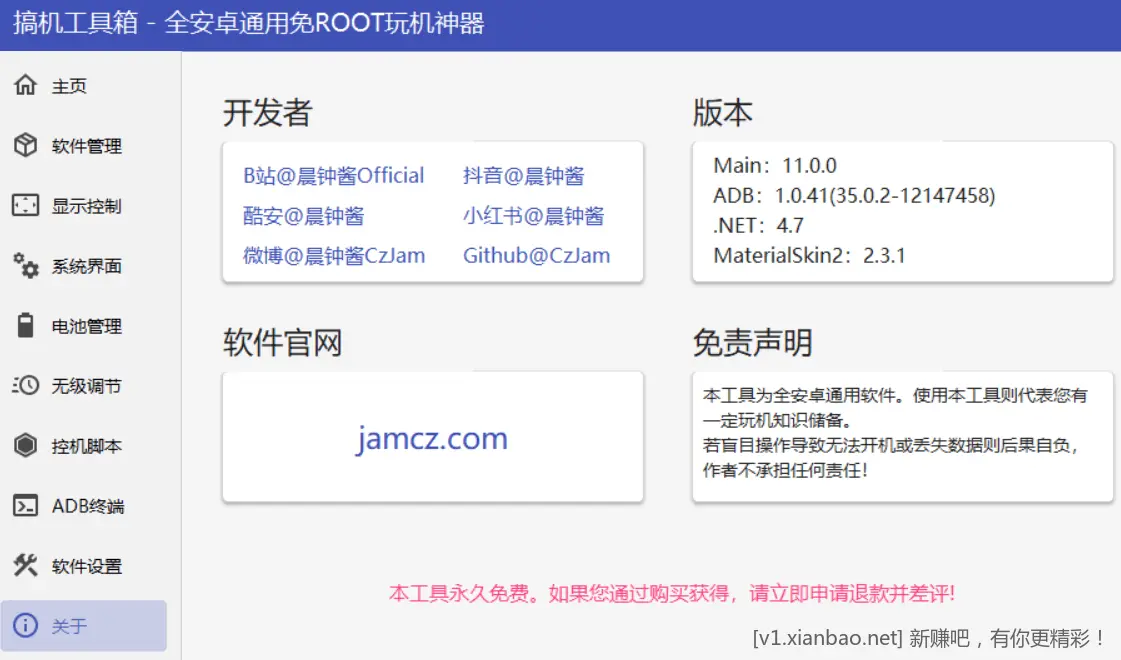This screenshot has height=660, width=1121.
Task: Open the Github@CzJam link
Action: point(536,256)
